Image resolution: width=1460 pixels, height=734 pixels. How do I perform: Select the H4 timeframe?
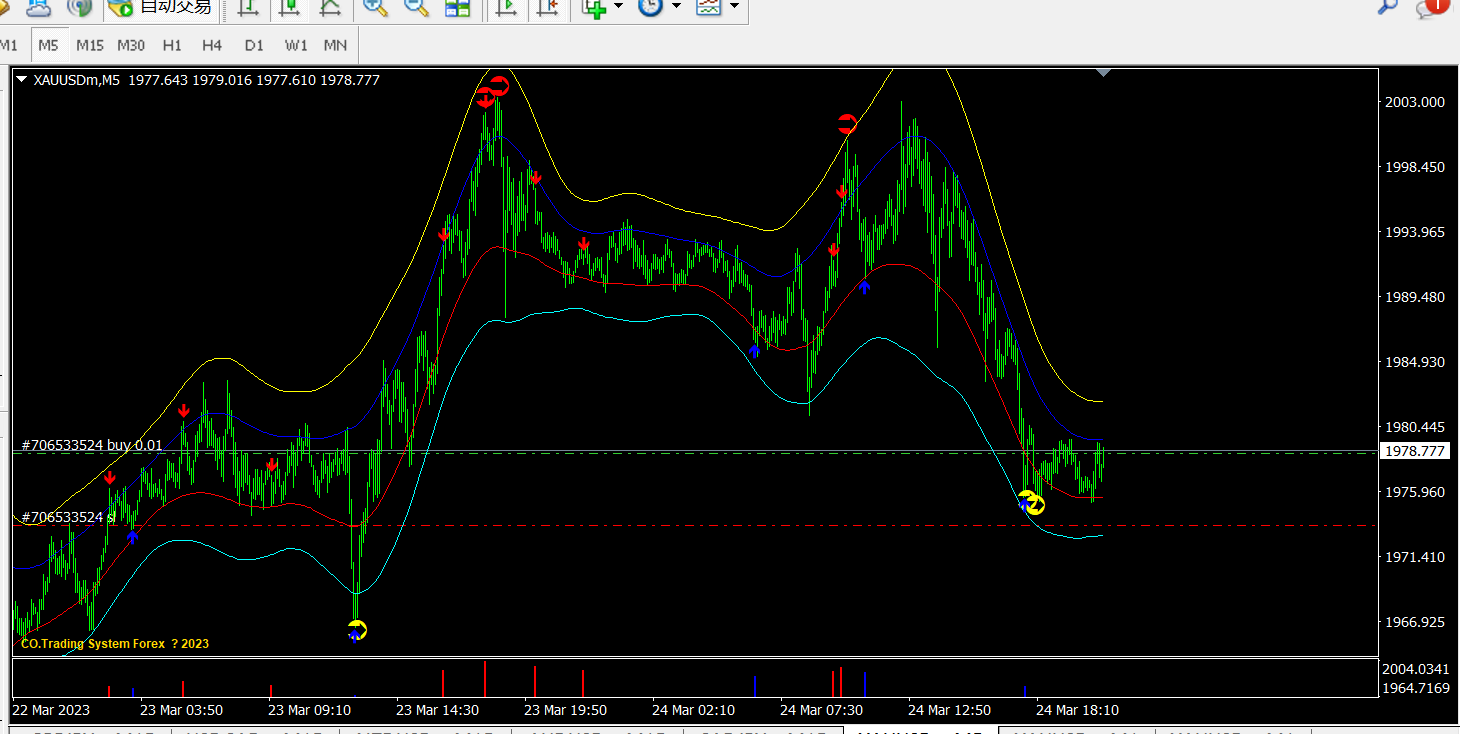click(212, 45)
